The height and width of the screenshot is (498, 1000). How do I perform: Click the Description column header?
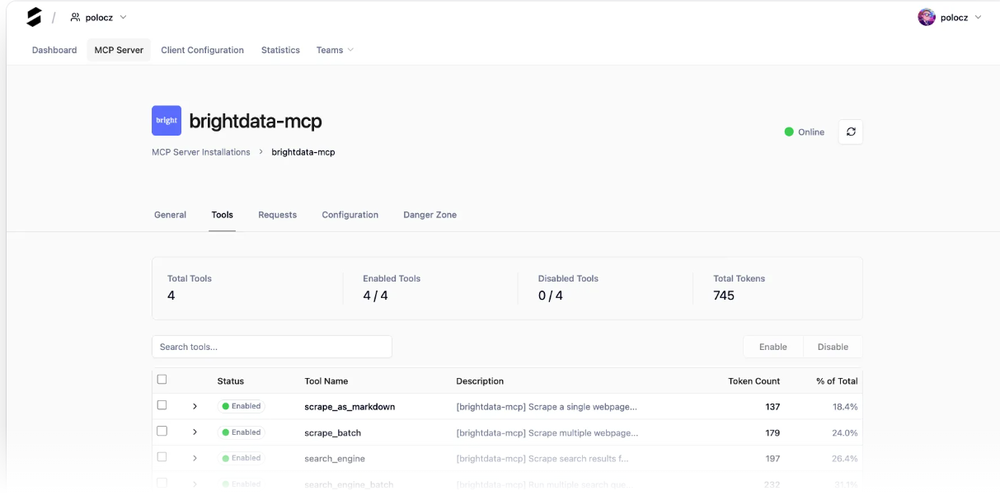click(x=480, y=381)
